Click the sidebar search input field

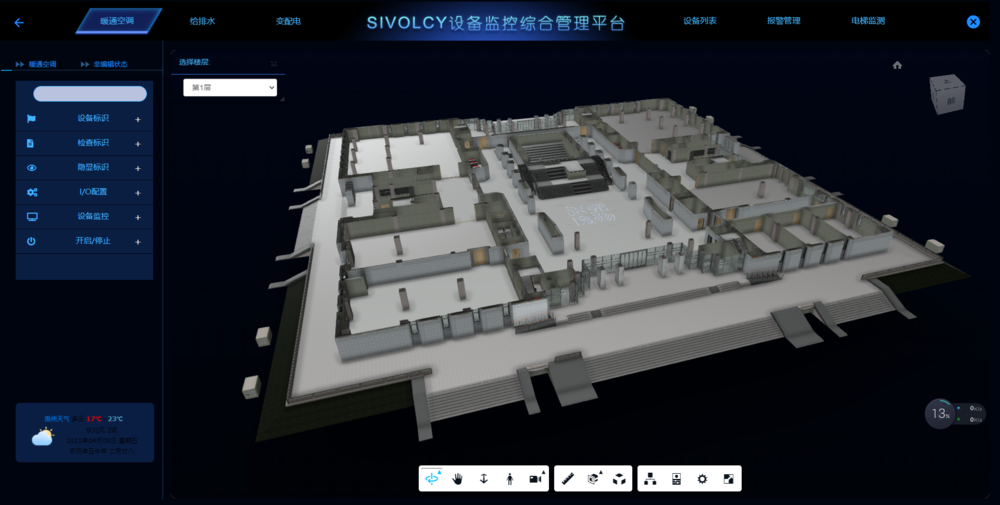(x=90, y=94)
